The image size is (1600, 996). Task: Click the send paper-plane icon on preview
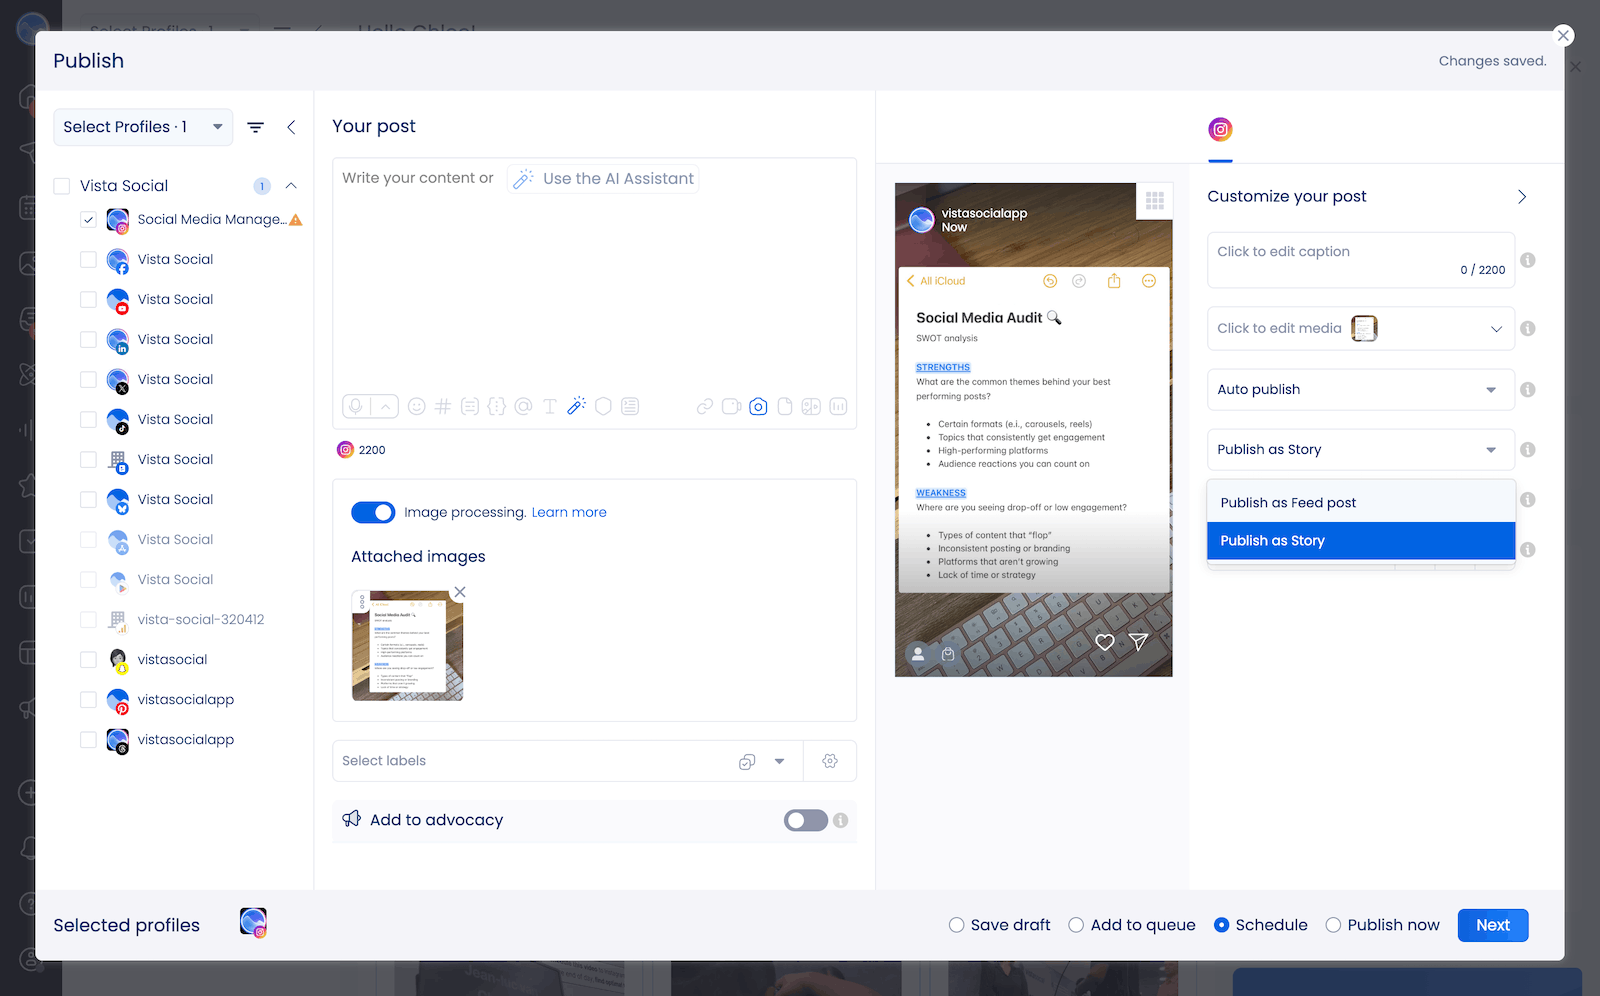pyautogui.click(x=1138, y=642)
